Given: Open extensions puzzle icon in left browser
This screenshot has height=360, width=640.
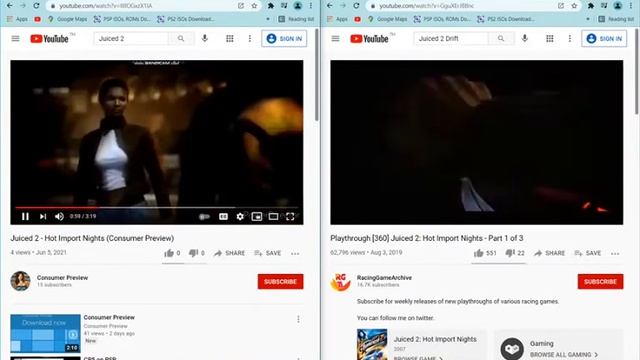Looking at the screenshot, I should [271, 6].
